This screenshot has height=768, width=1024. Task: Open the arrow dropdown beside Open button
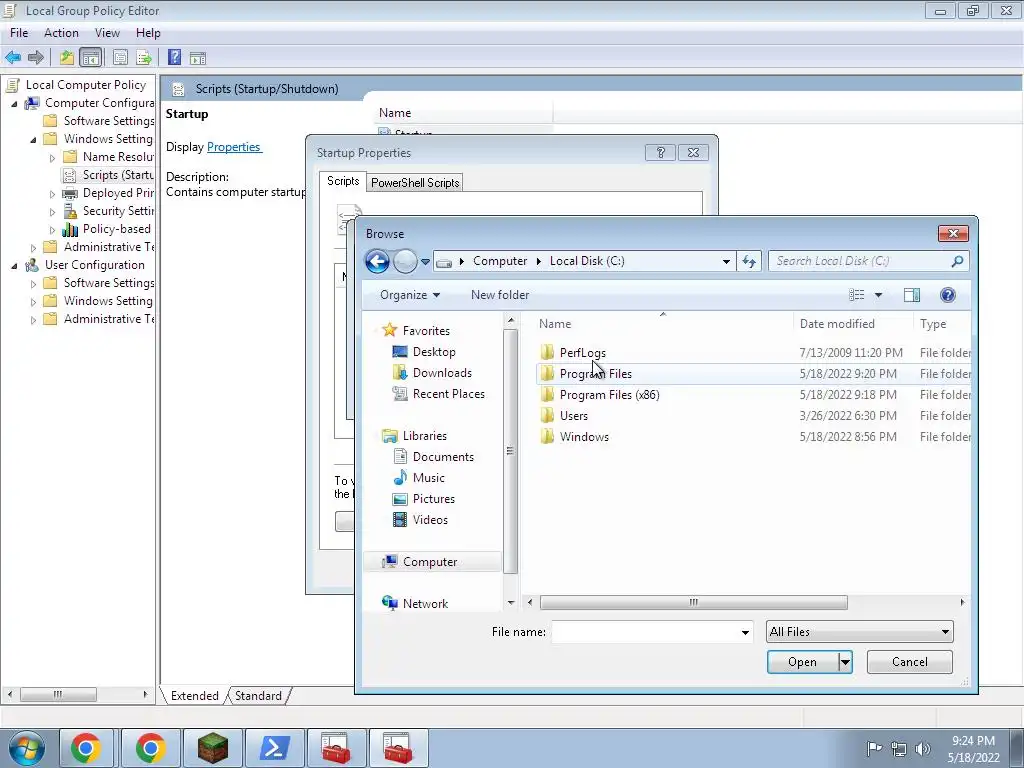click(845, 662)
